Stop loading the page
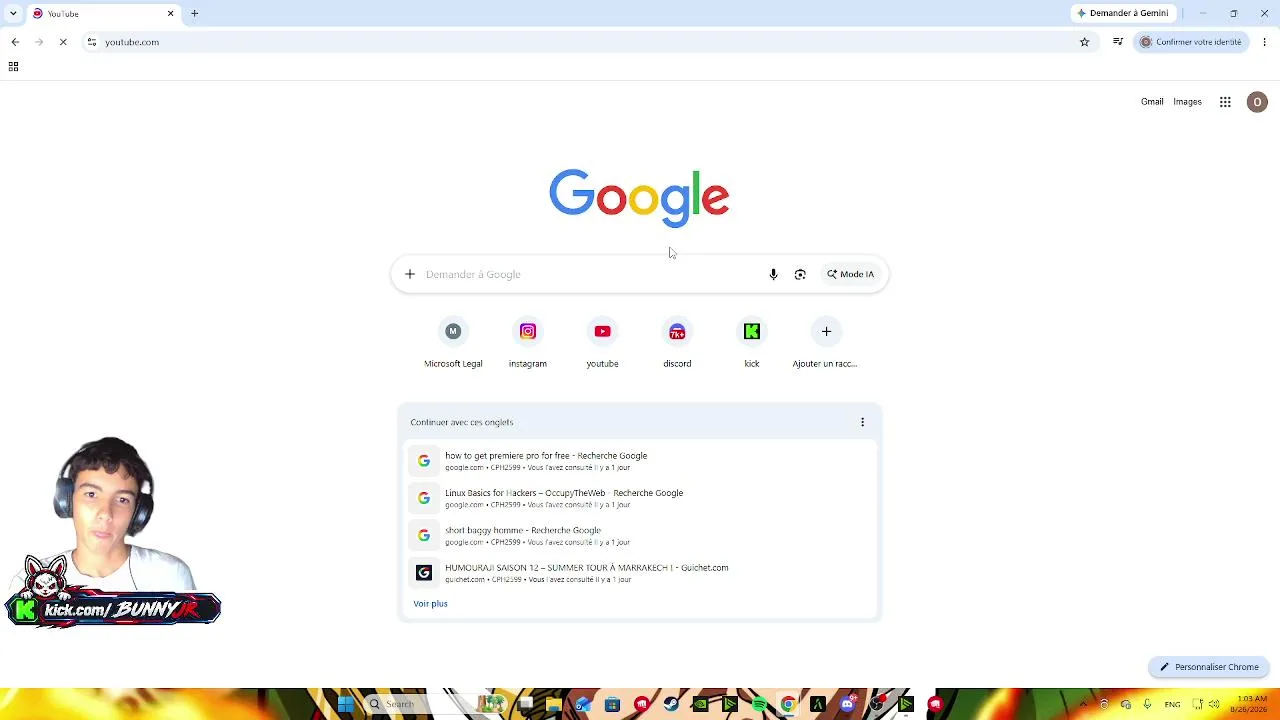Screen dimensions: 1280x720 pos(63,42)
